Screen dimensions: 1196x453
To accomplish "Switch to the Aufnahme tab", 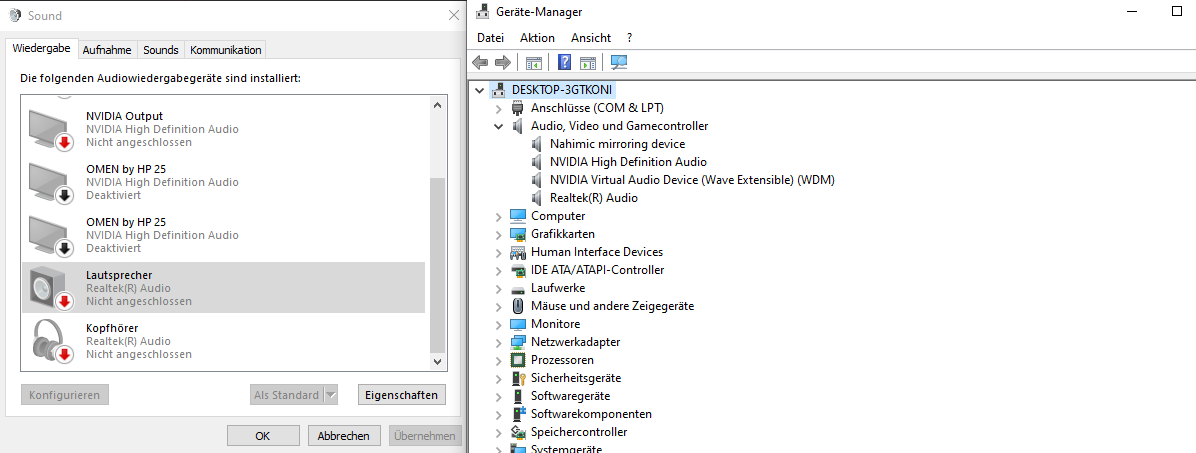I will 107,50.
